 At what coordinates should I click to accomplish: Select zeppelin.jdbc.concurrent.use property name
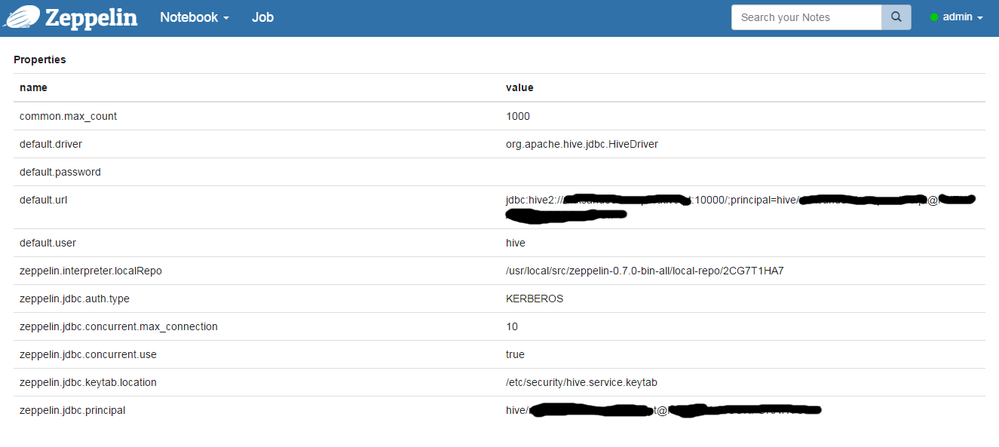pyautogui.click(x=88, y=355)
